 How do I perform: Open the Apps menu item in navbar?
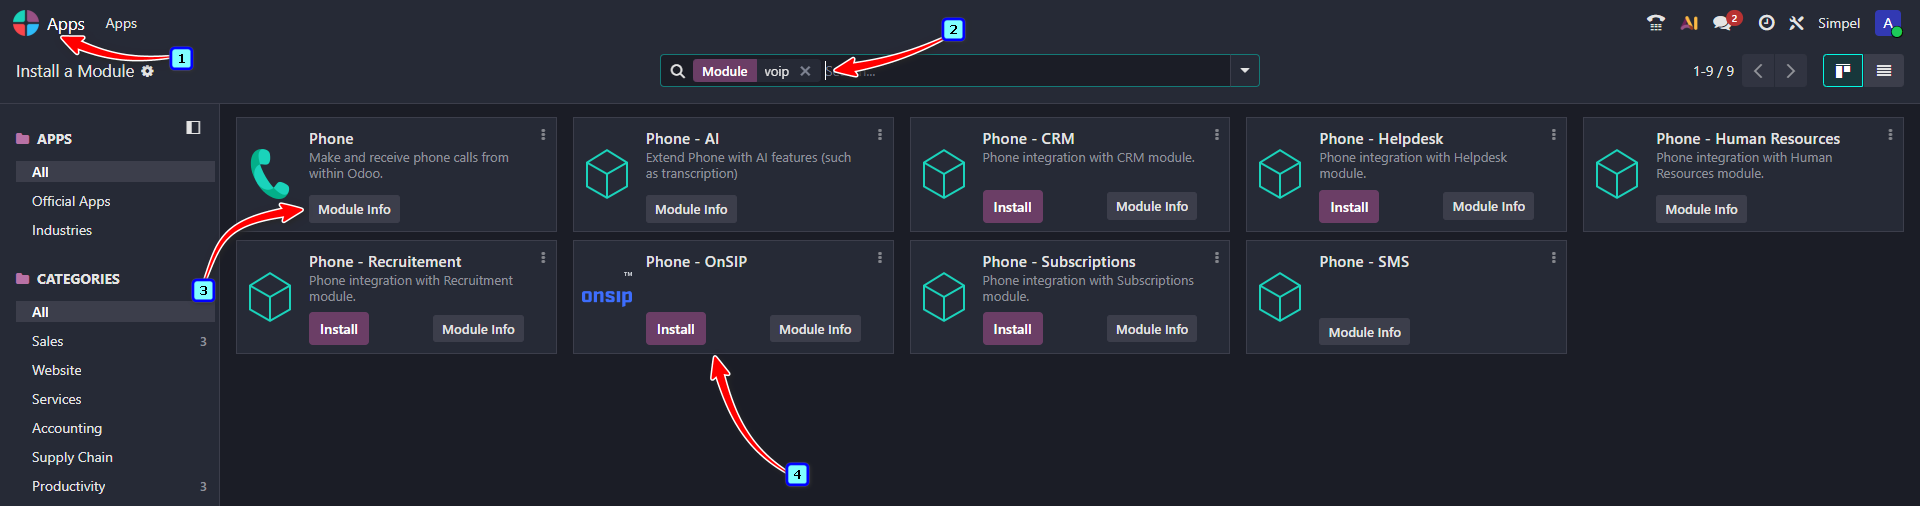(x=121, y=23)
